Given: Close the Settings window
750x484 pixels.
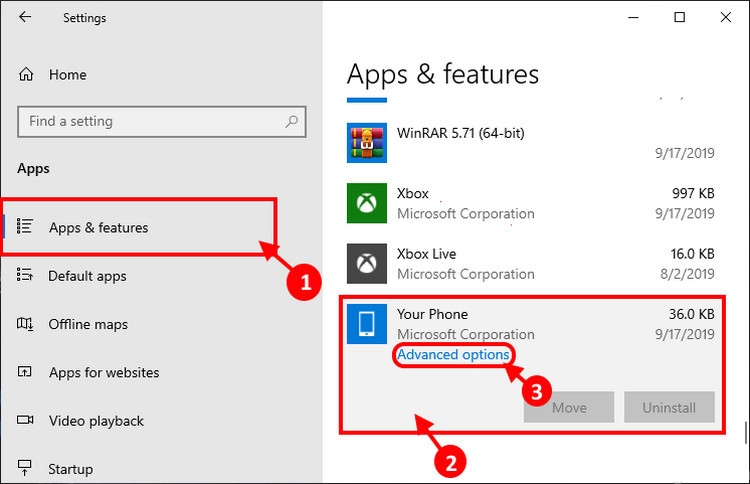Looking at the screenshot, I should (726, 17).
